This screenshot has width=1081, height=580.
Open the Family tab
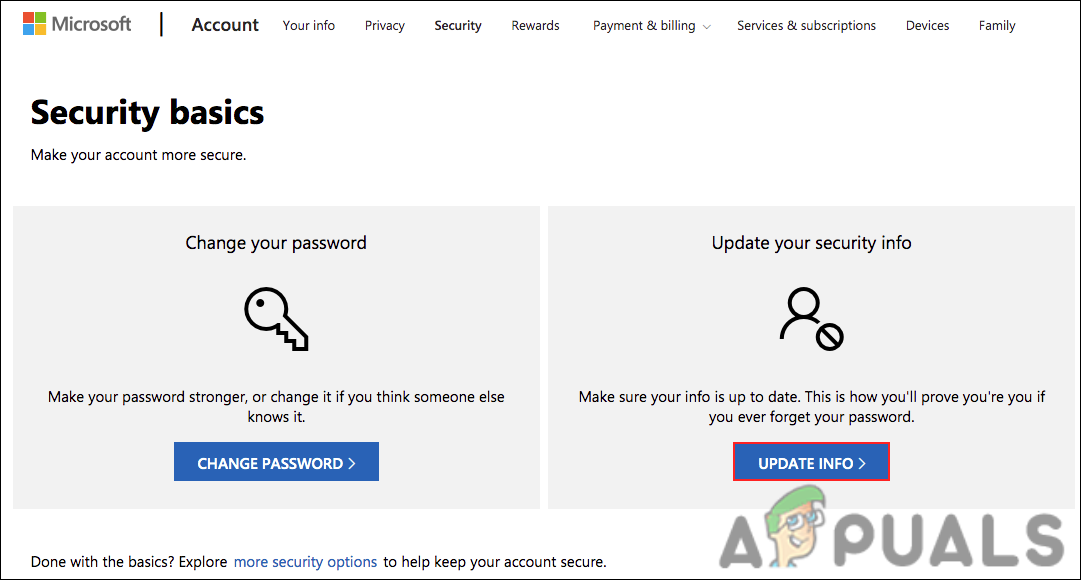tap(997, 26)
